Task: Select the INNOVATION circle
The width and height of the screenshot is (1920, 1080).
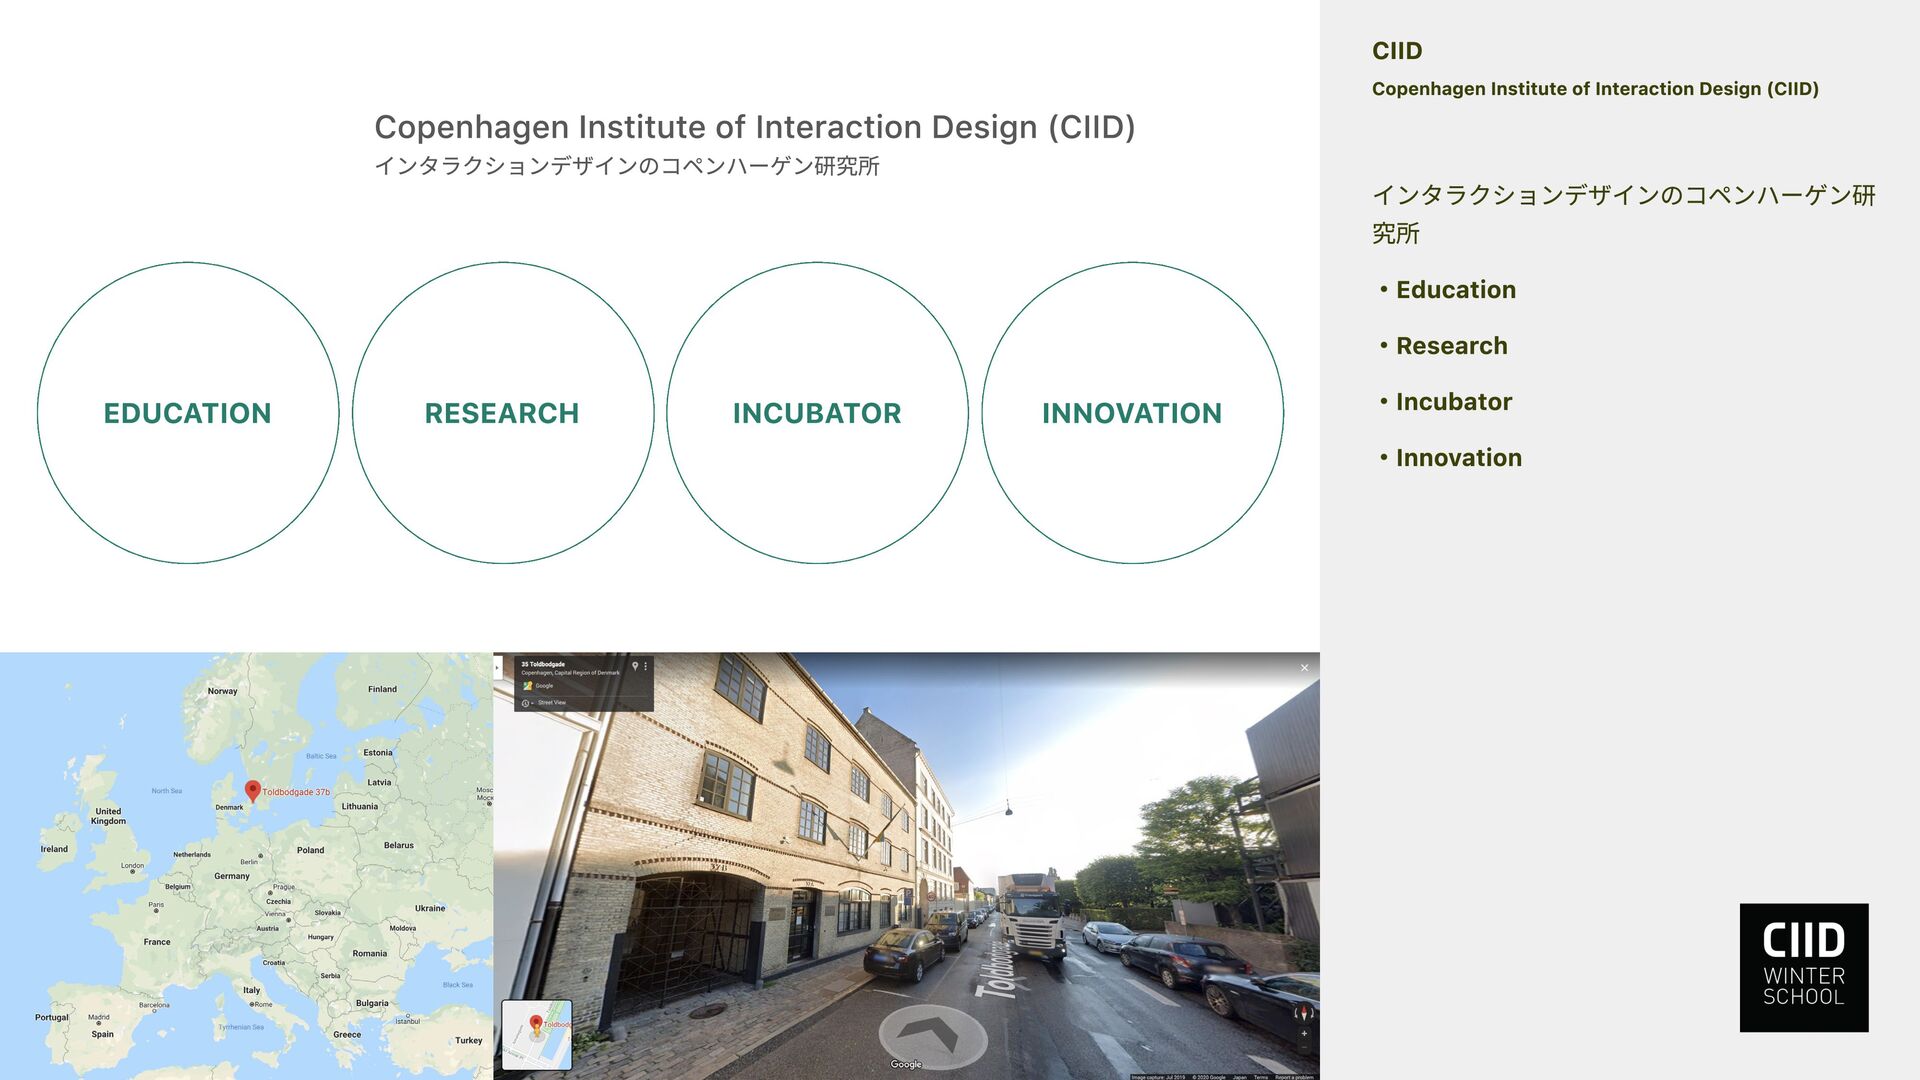Action: [x=1132, y=413]
